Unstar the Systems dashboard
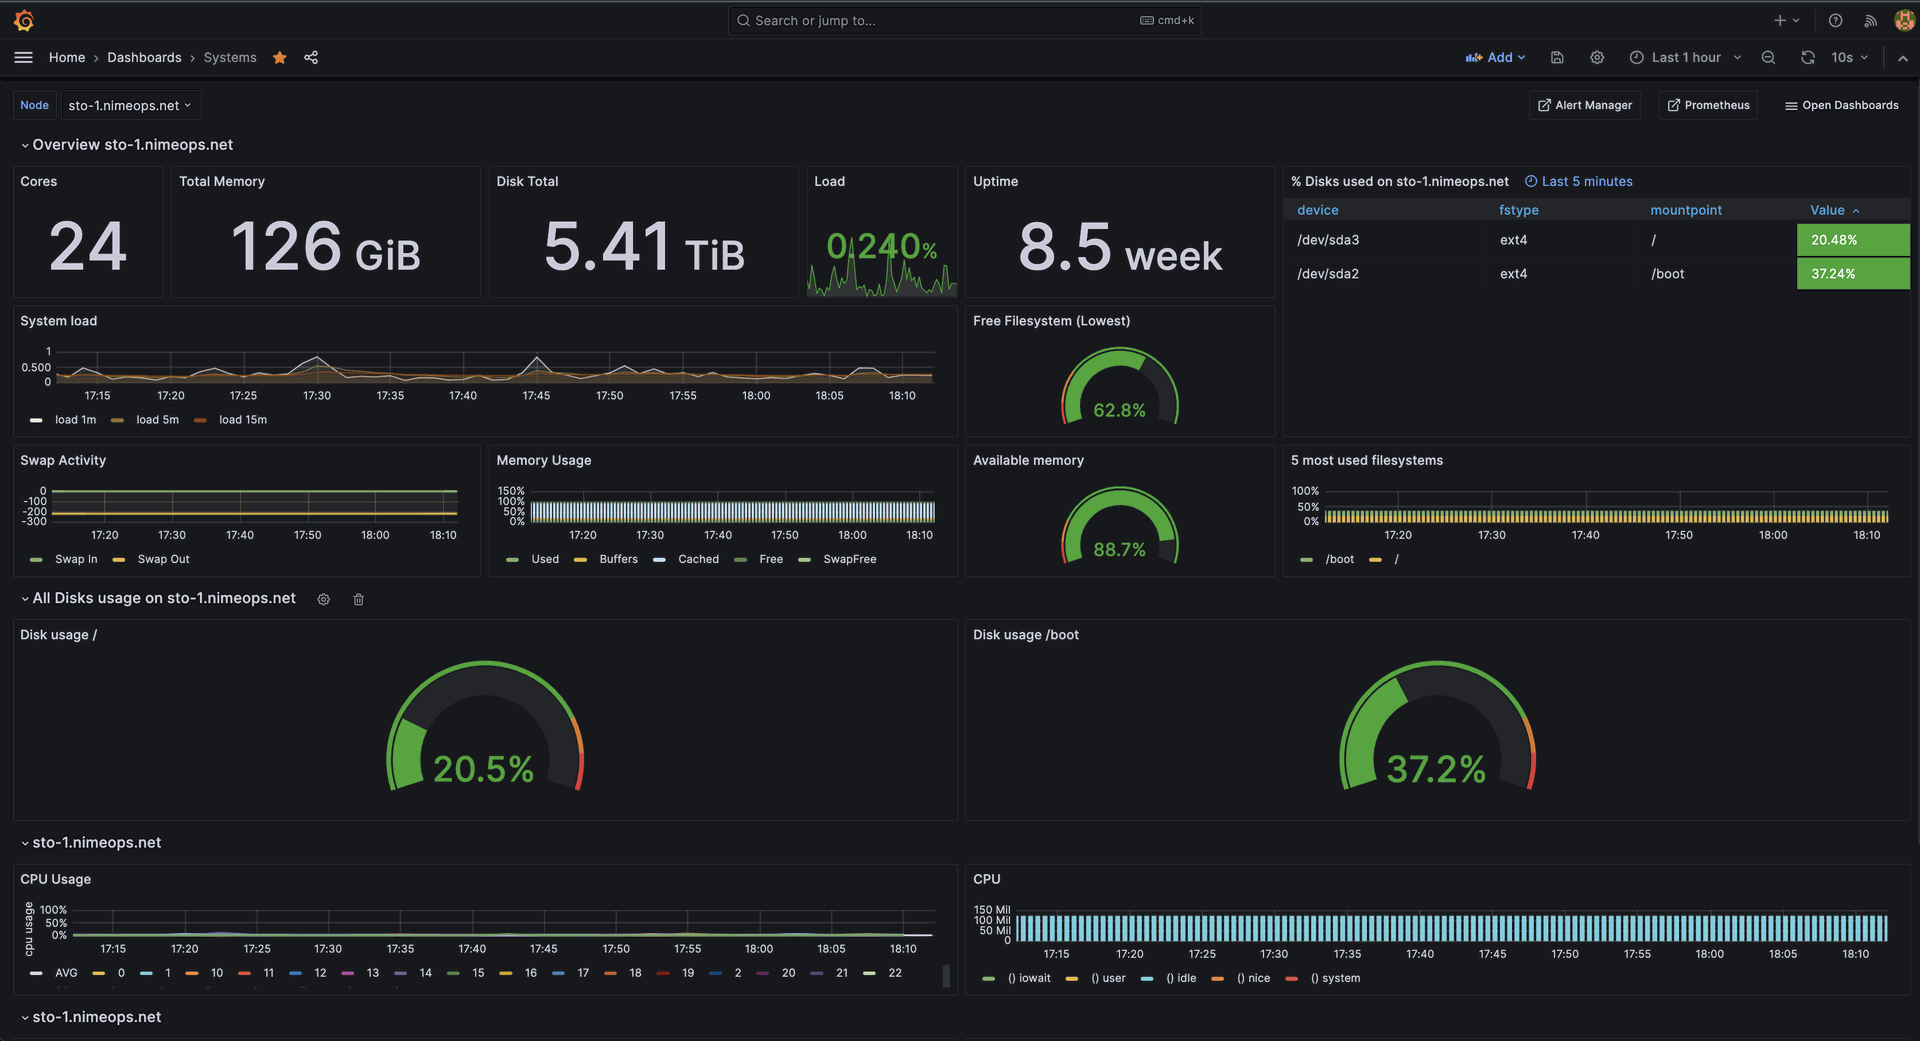1920x1041 pixels. pos(280,58)
